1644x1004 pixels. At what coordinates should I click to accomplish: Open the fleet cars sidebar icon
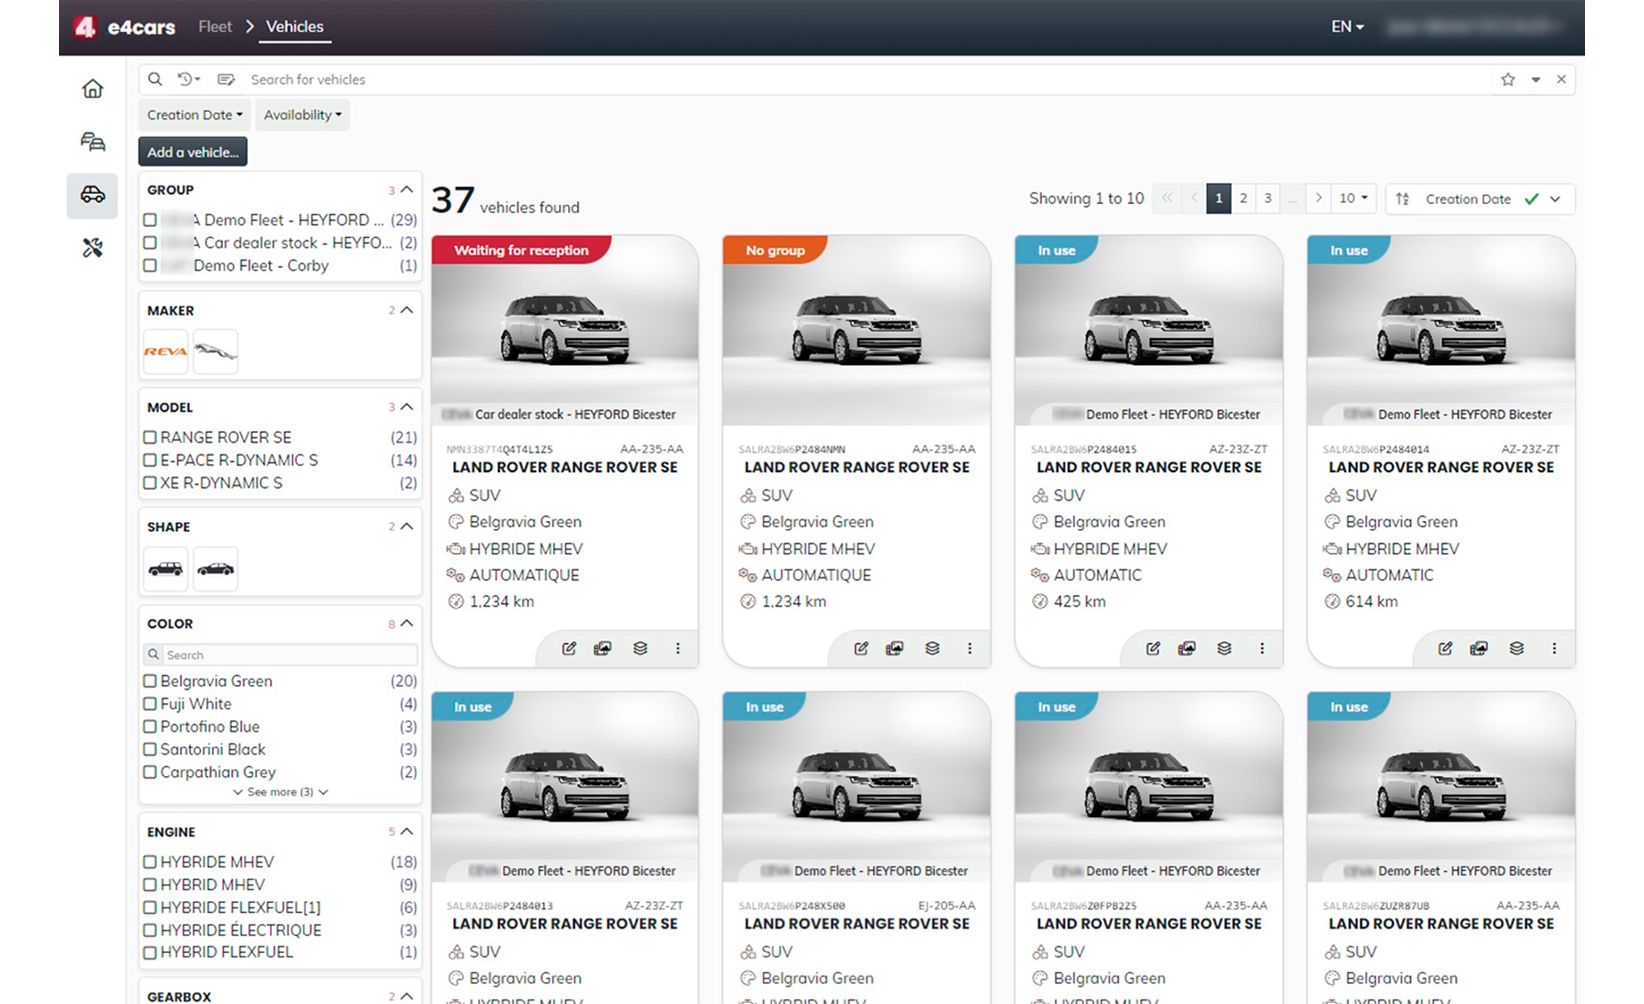click(92, 142)
